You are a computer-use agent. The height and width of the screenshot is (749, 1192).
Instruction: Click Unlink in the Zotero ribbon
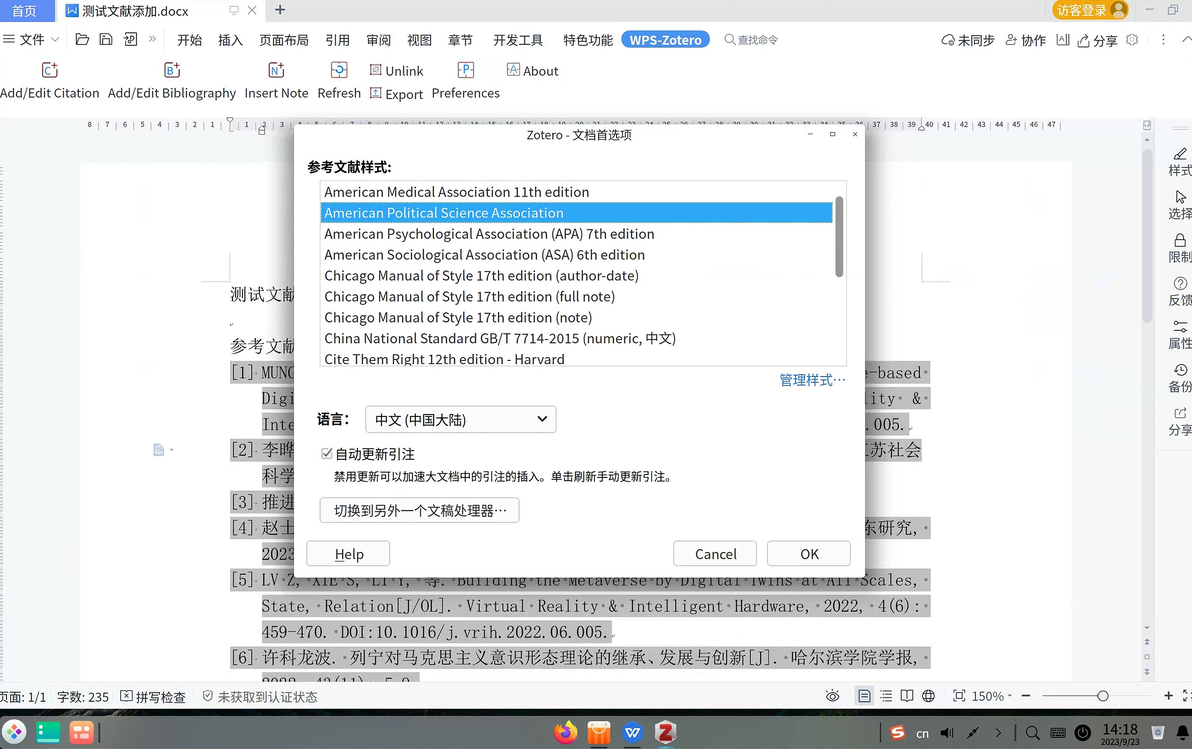pos(396,71)
